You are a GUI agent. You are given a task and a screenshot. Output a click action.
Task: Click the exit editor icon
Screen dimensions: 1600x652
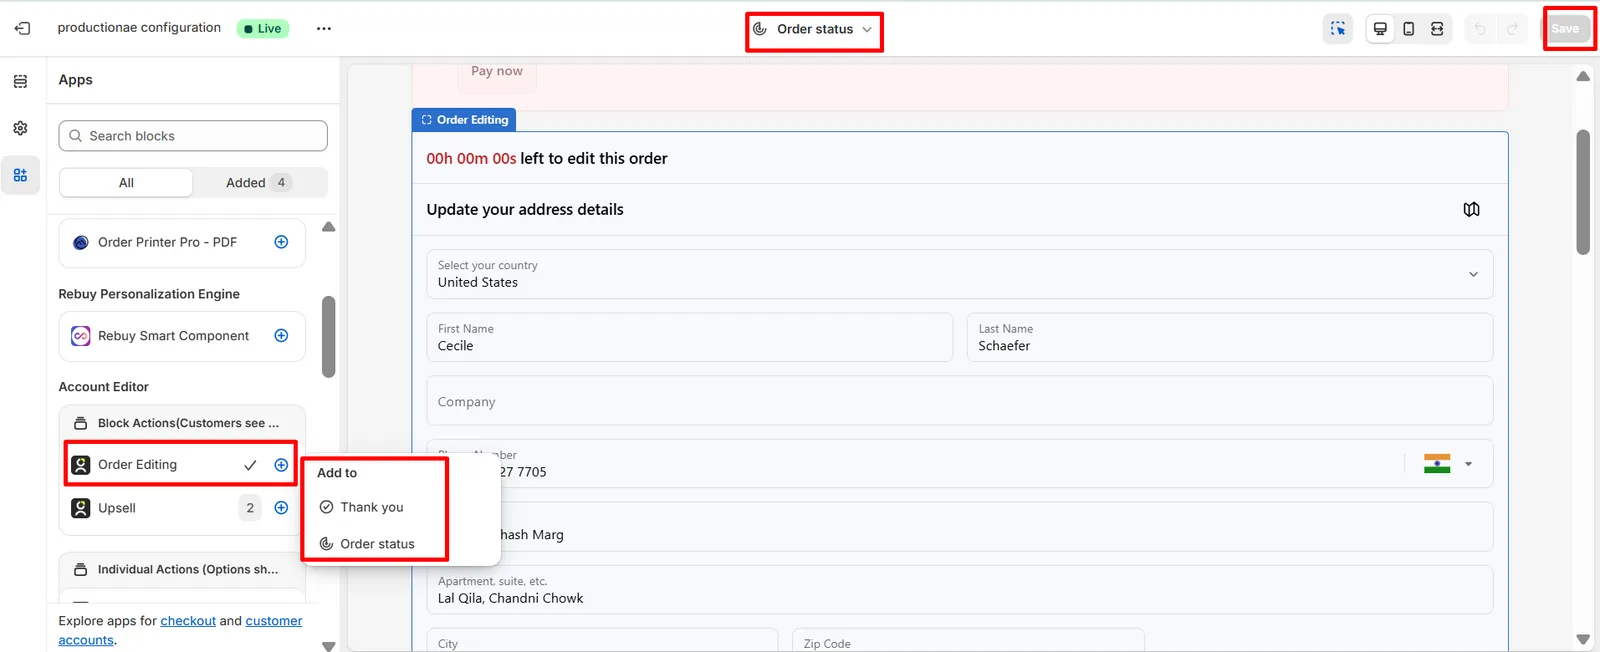(x=22, y=28)
